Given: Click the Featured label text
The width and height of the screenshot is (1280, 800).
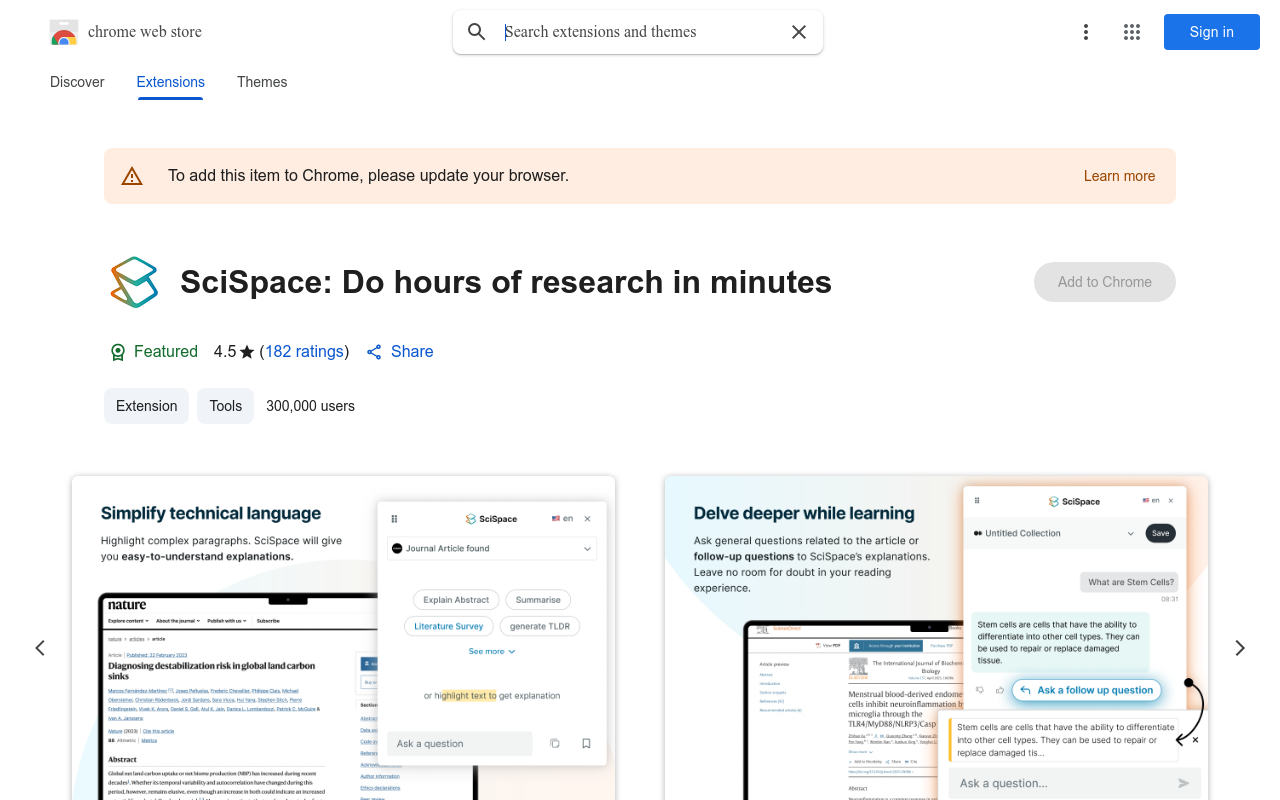Looking at the screenshot, I should (166, 352).
